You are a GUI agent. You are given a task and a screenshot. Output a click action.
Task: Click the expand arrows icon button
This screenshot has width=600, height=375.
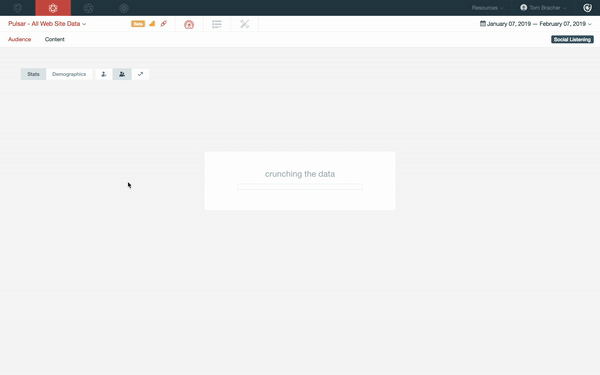[x=140, y=74]
